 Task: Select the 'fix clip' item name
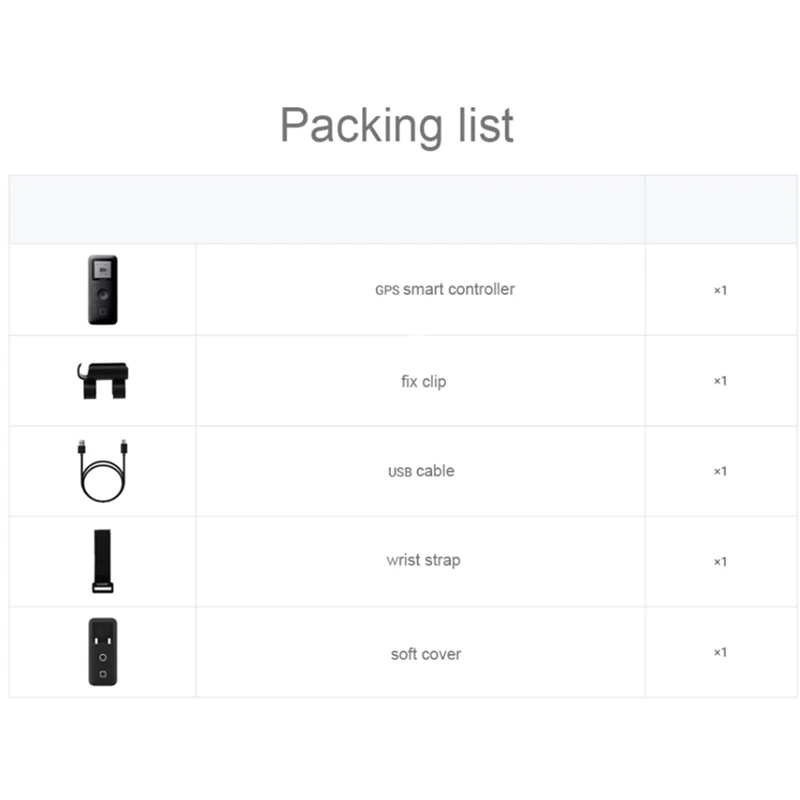pos(423,381)
